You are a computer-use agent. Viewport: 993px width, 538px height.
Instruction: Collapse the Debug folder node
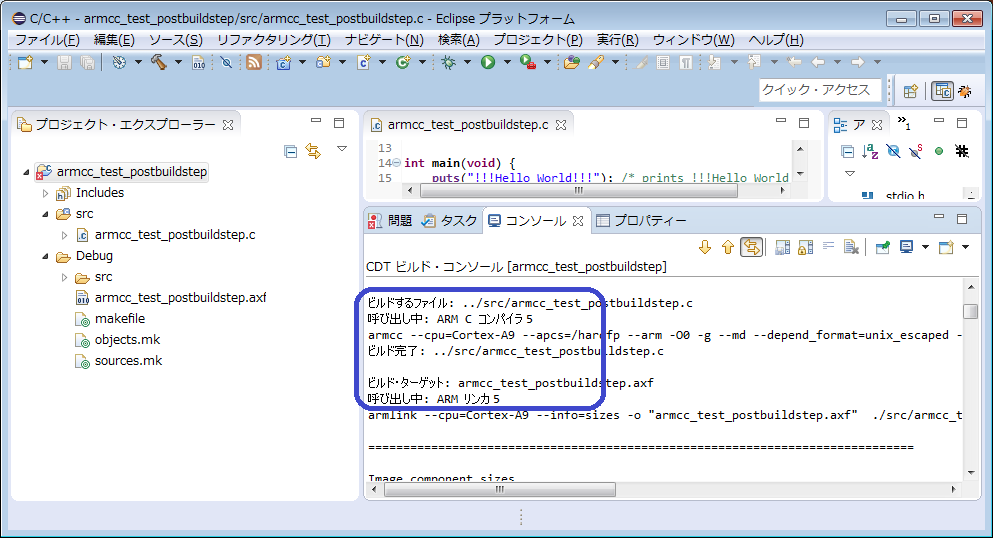[45, 256]
